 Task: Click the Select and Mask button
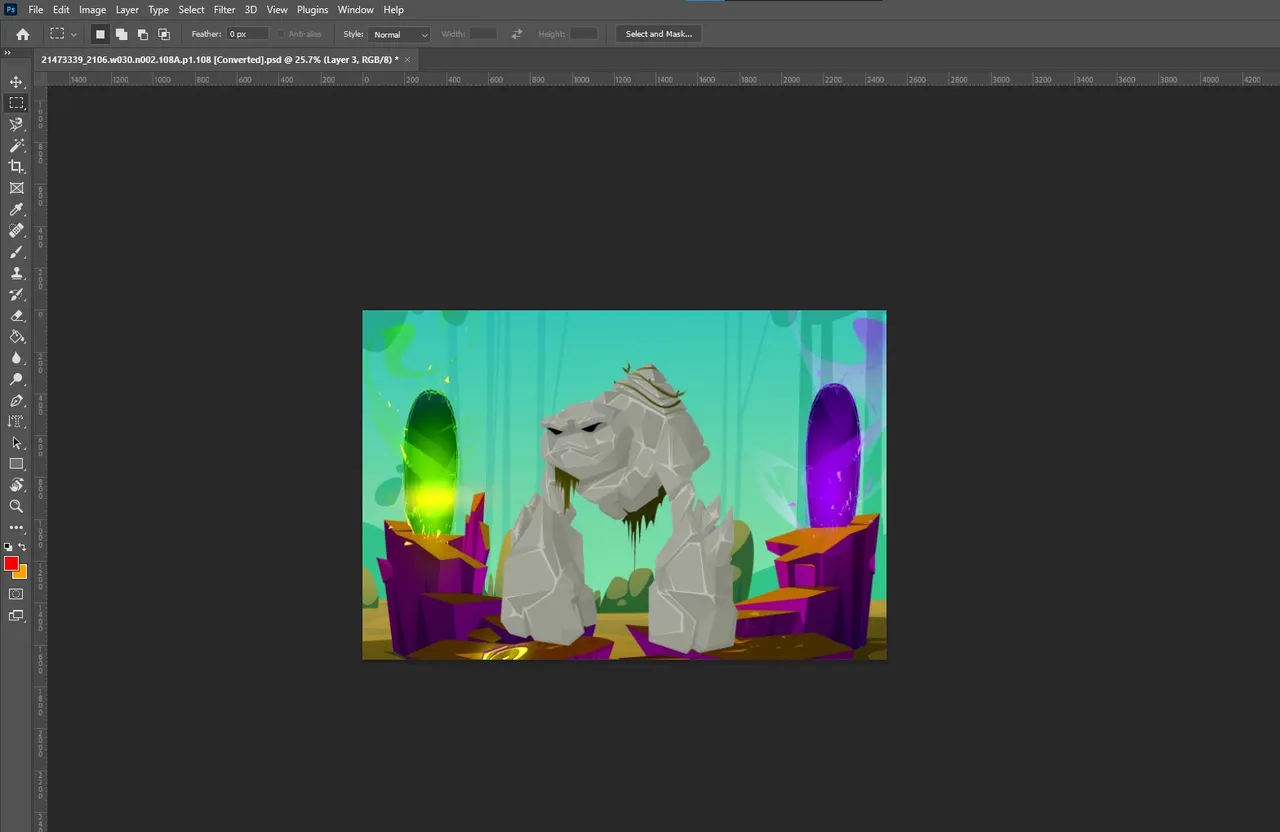659,34
